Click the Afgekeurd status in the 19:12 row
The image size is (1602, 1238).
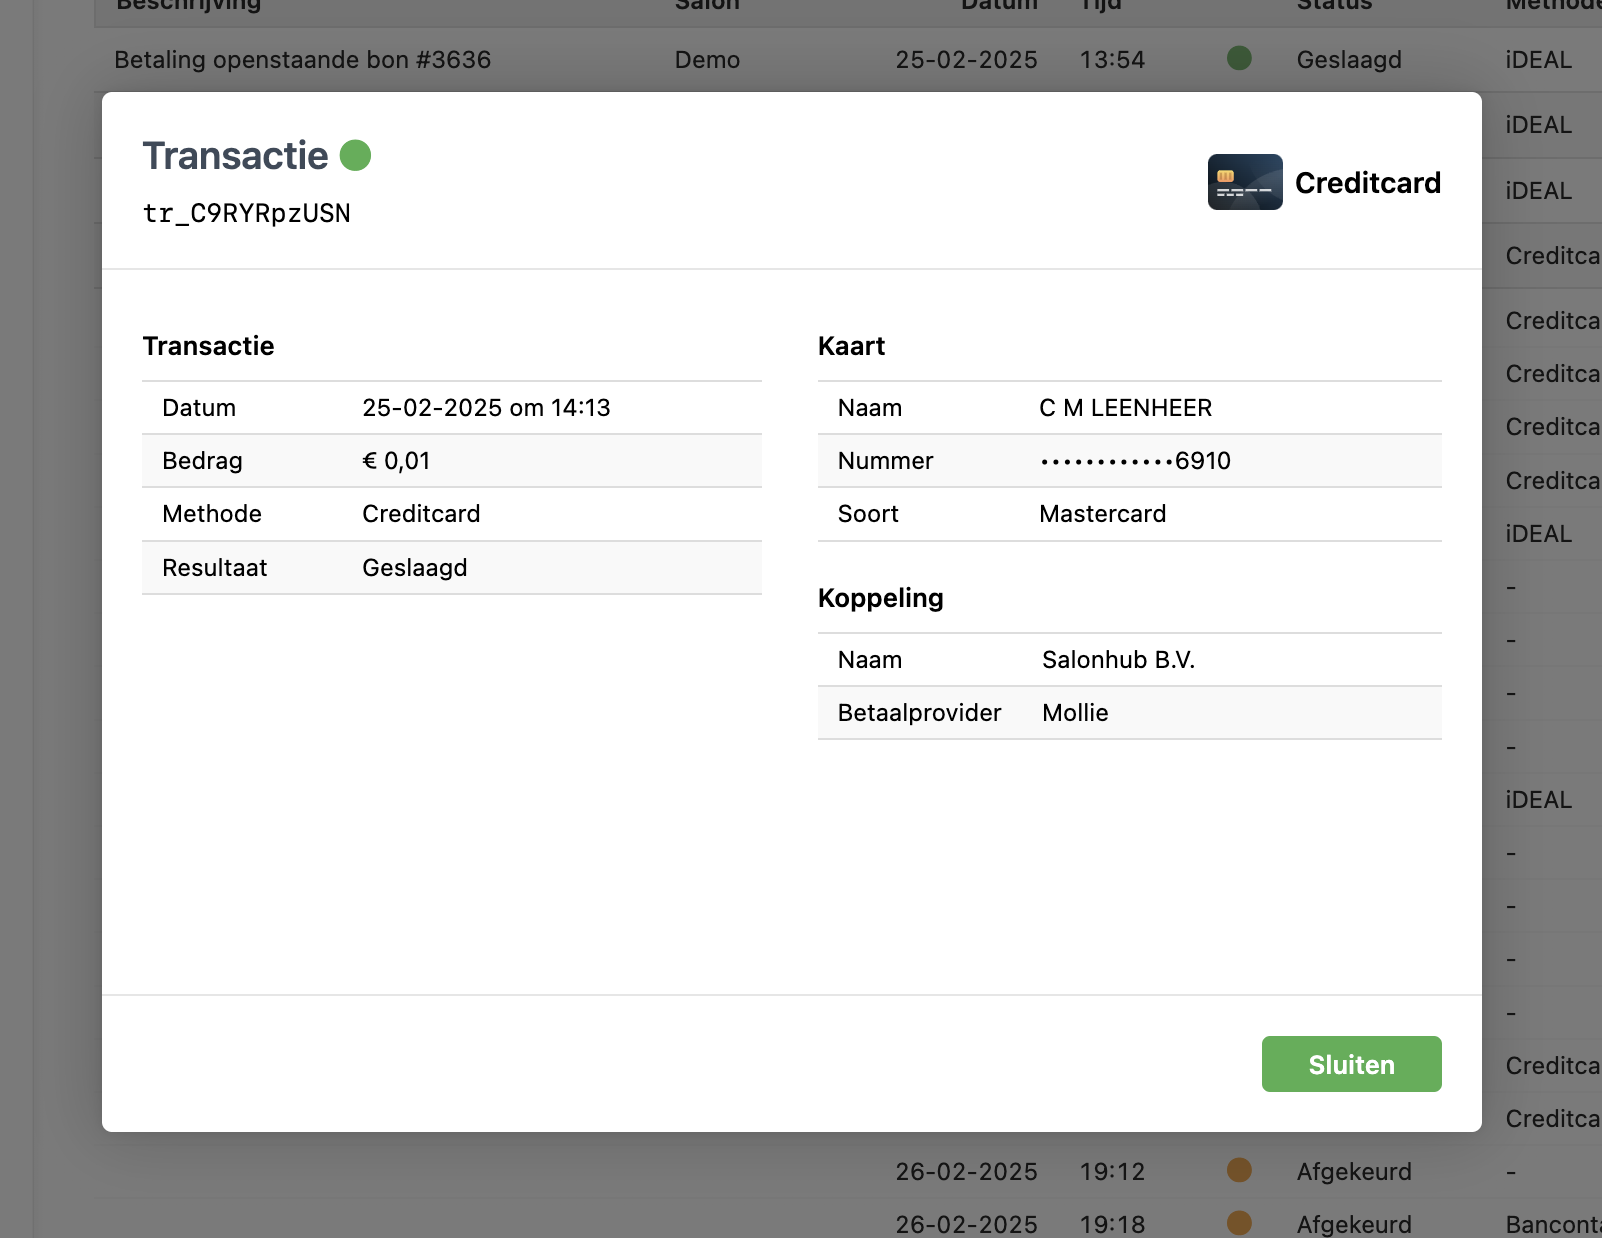click(x=1353, y=1171)
